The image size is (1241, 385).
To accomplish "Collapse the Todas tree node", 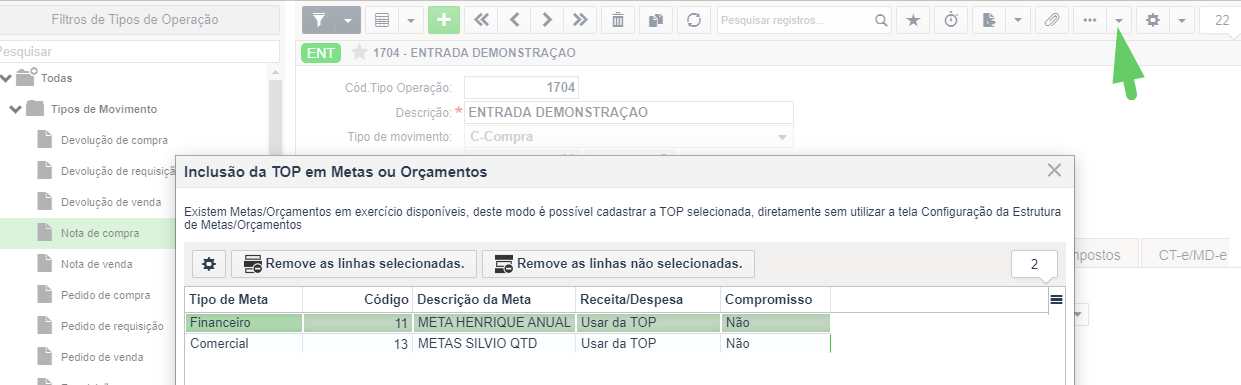I will click(x=7, y=77).
